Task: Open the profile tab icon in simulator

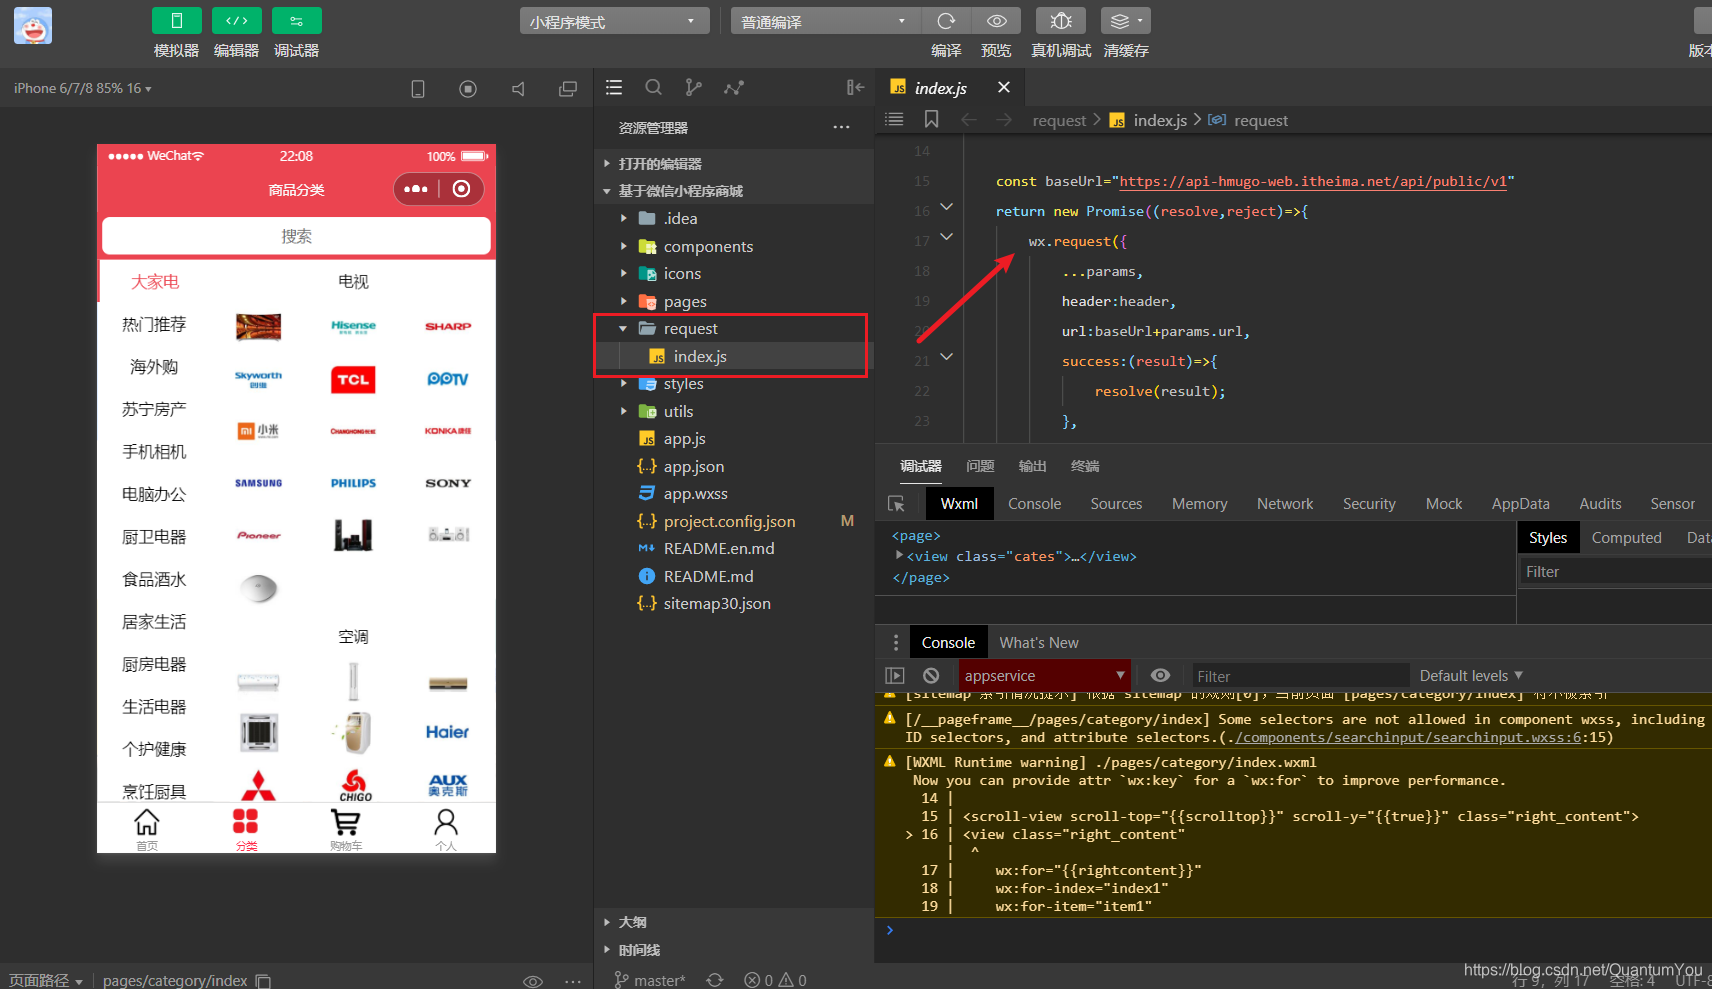Action: point(446,828)
